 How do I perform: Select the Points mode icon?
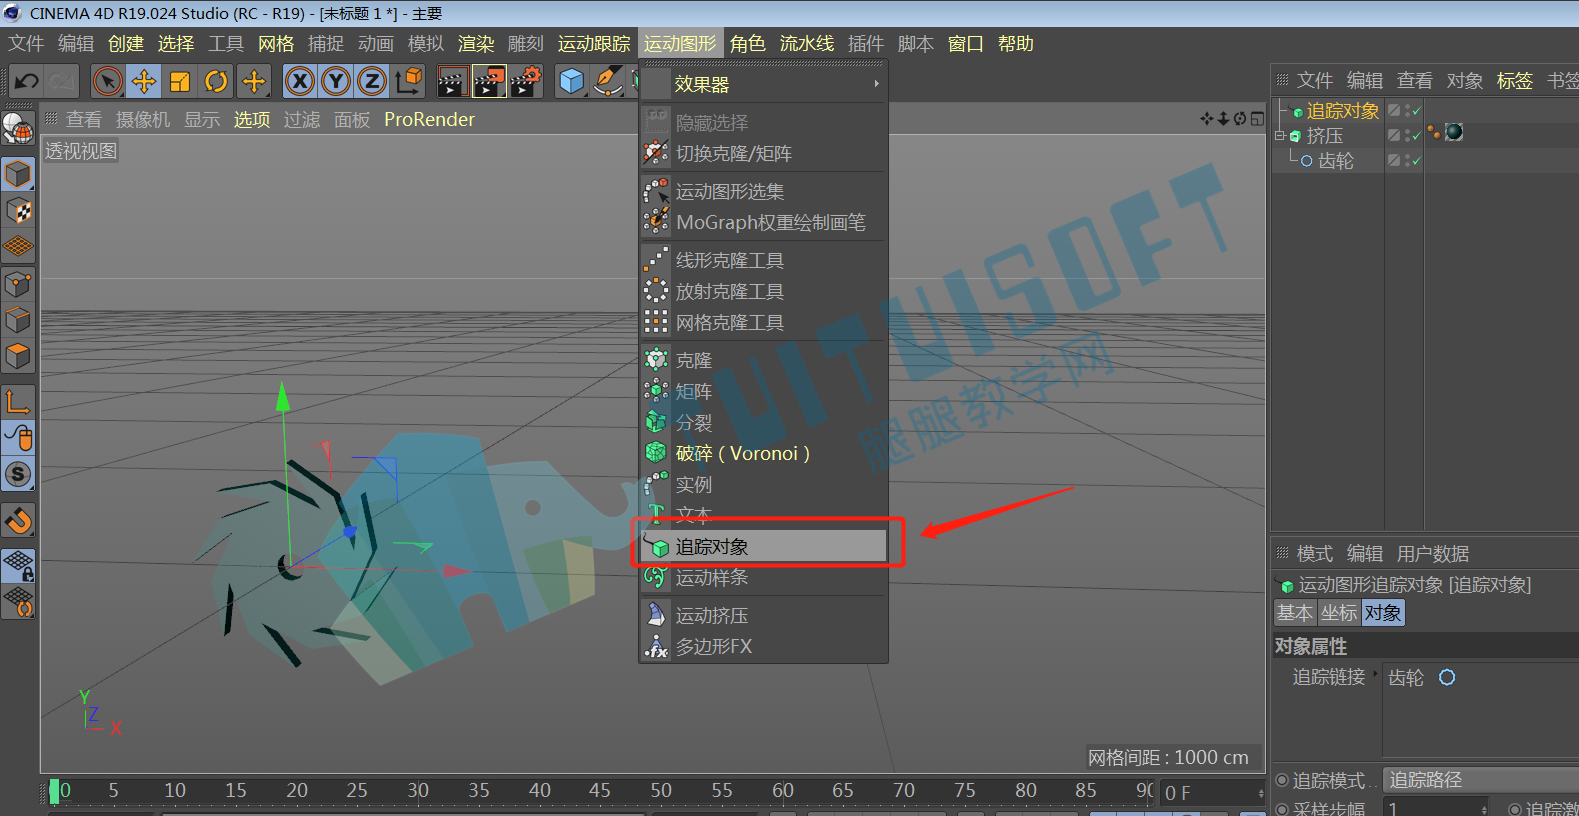[x=18, y=284]
